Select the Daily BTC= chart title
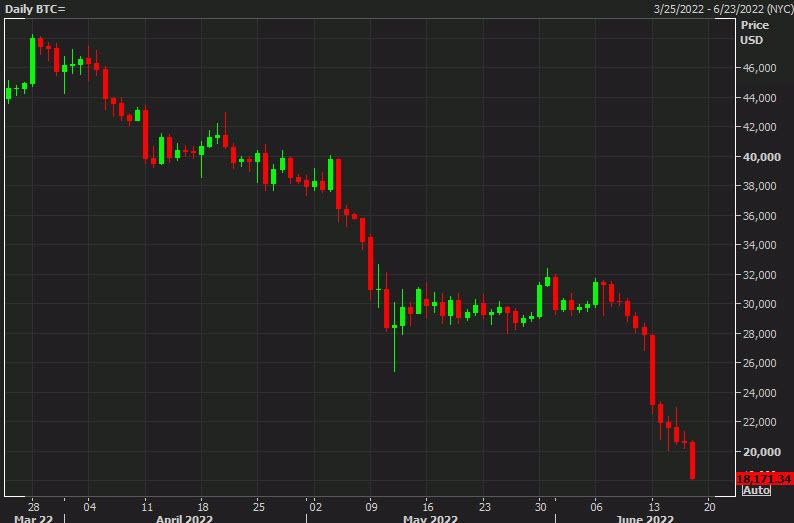The height and width of the screenshot is (523, 794). point(35,9)
